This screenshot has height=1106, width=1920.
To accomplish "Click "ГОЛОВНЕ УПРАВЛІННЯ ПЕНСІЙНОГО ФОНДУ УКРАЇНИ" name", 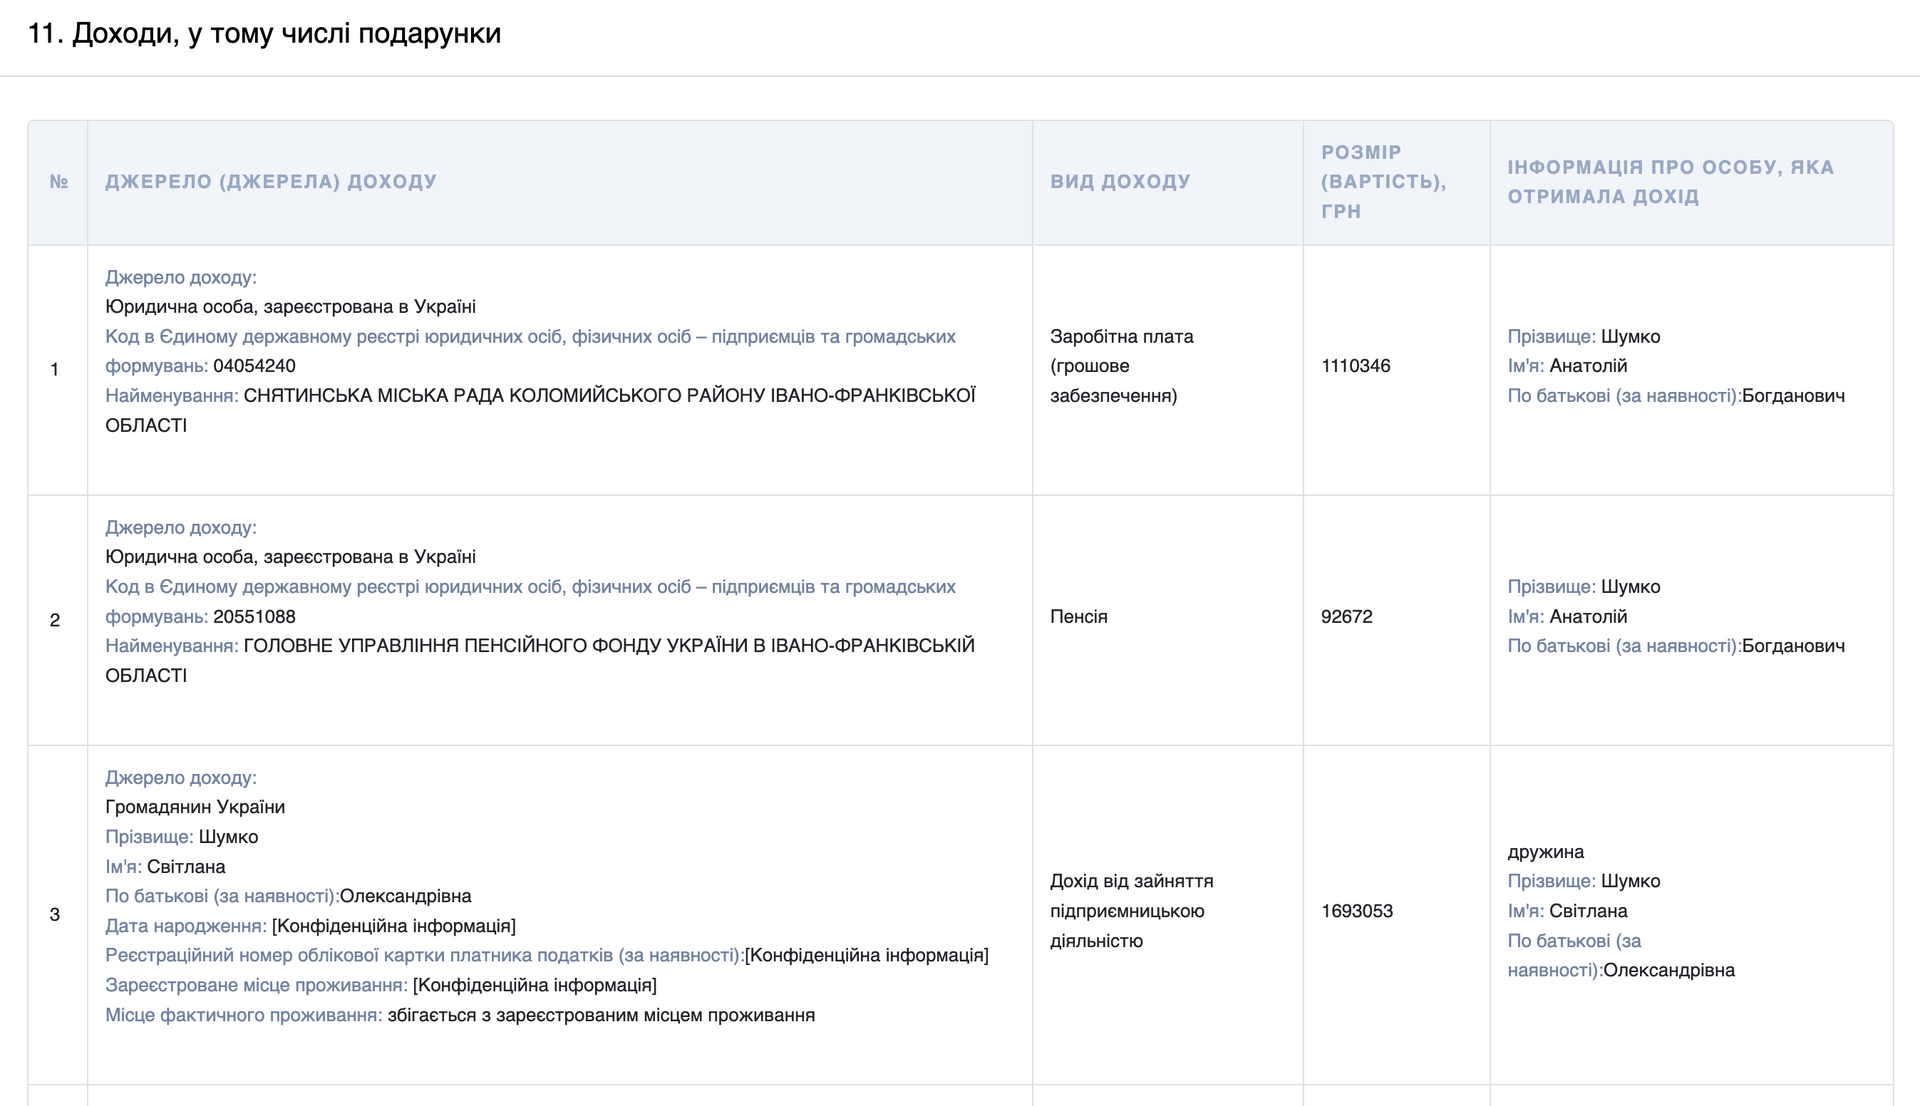I will point(496,646).
